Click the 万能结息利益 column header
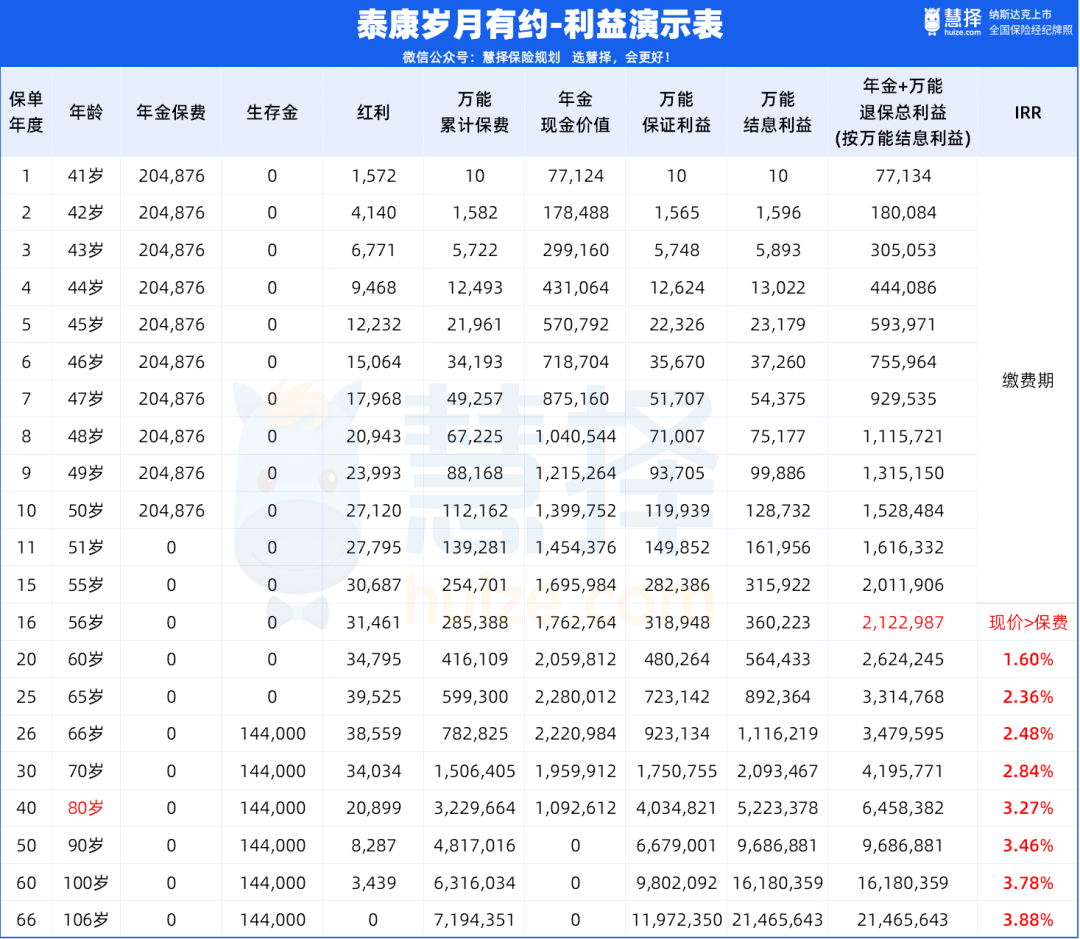This screenshot has height=939, width=1080. click(777, 112)
